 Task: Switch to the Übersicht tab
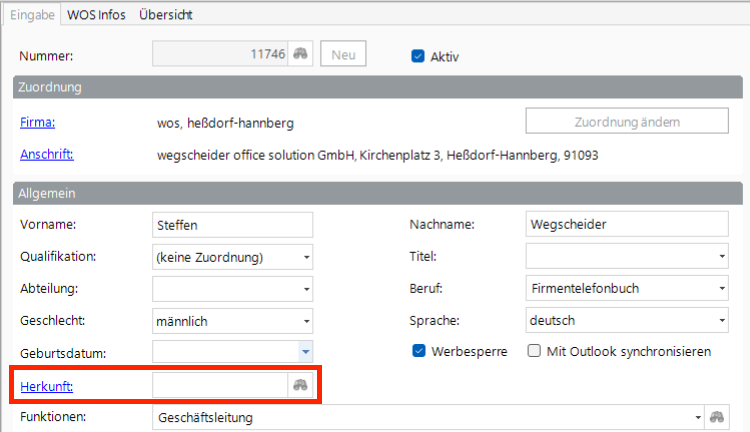[x=166, y=15]
